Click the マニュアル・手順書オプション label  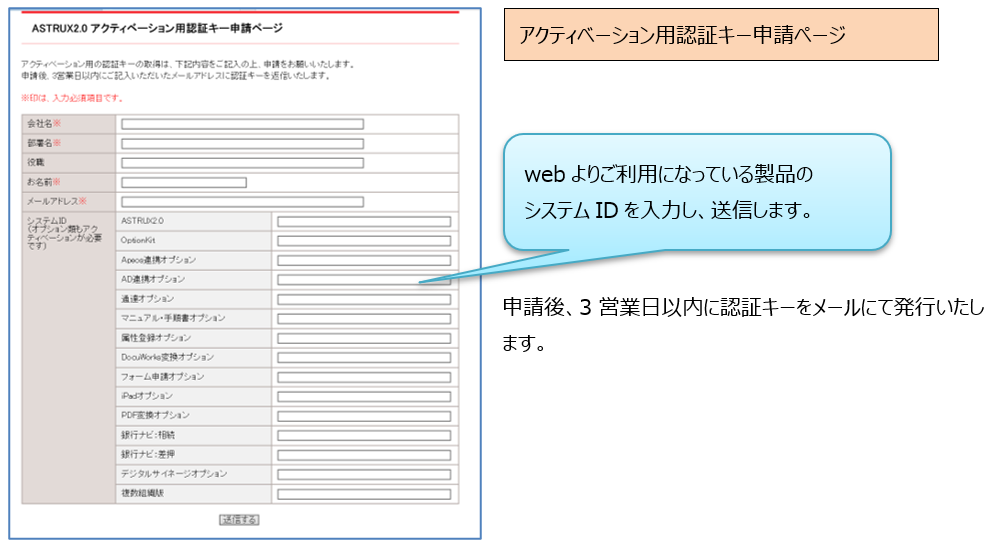pos(173,318)
